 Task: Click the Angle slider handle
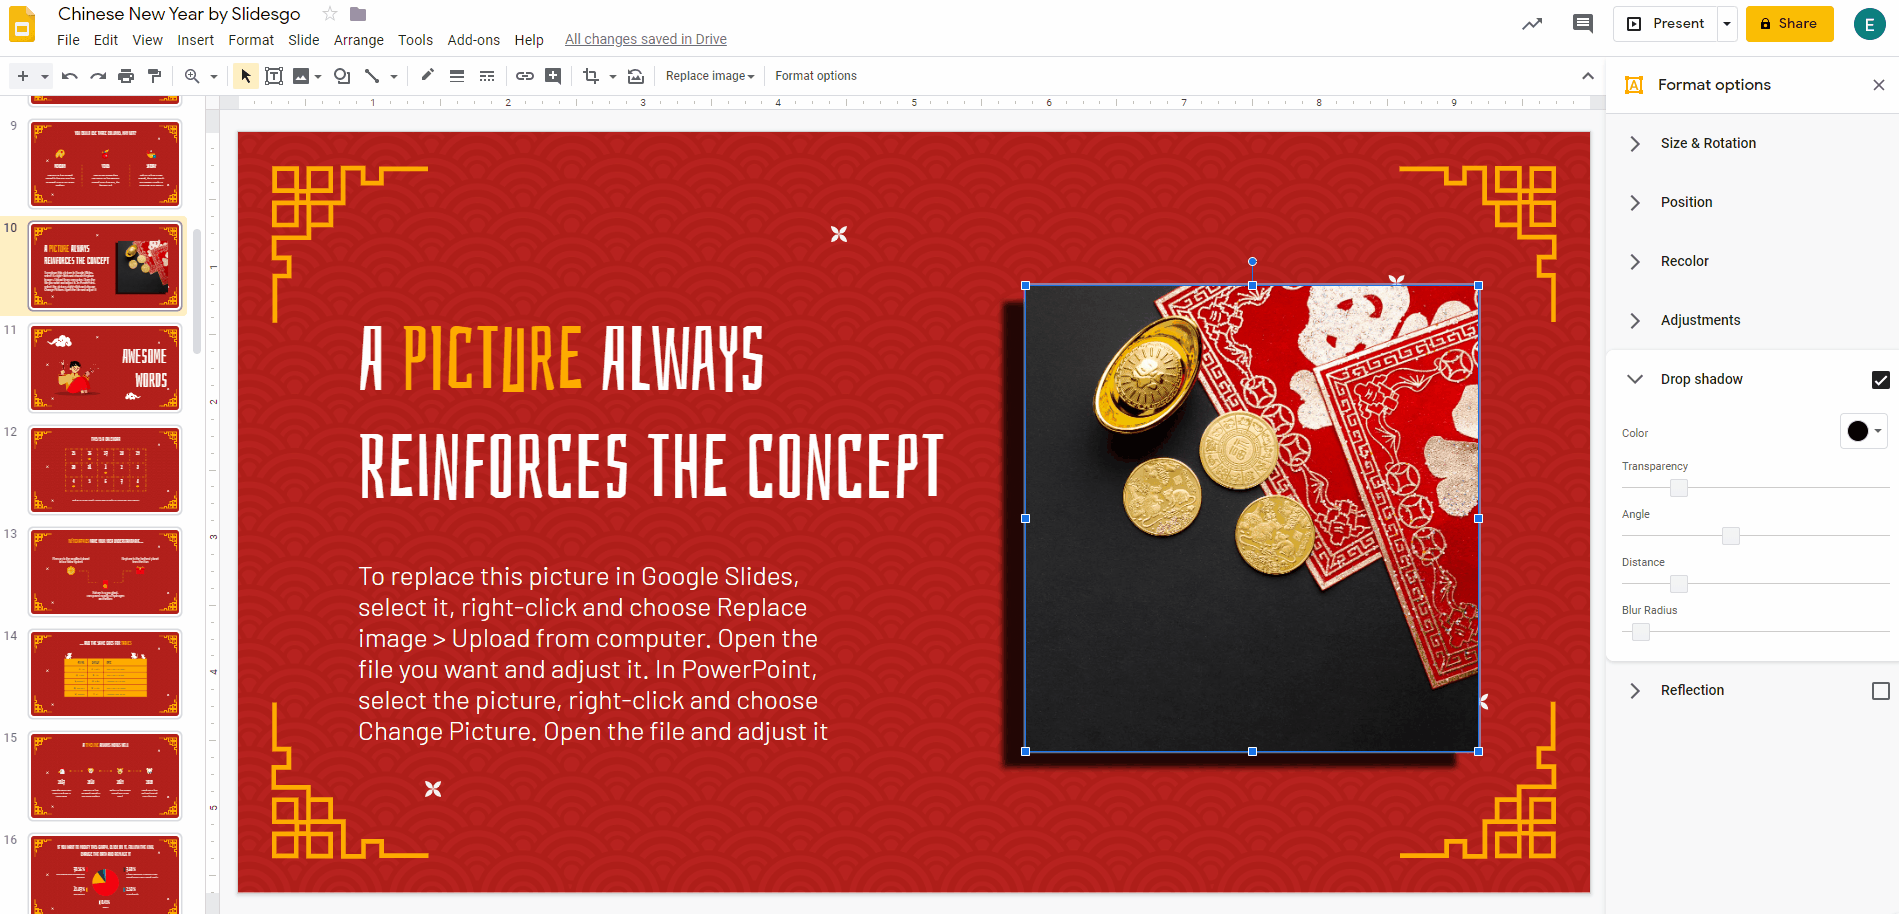1731,536
